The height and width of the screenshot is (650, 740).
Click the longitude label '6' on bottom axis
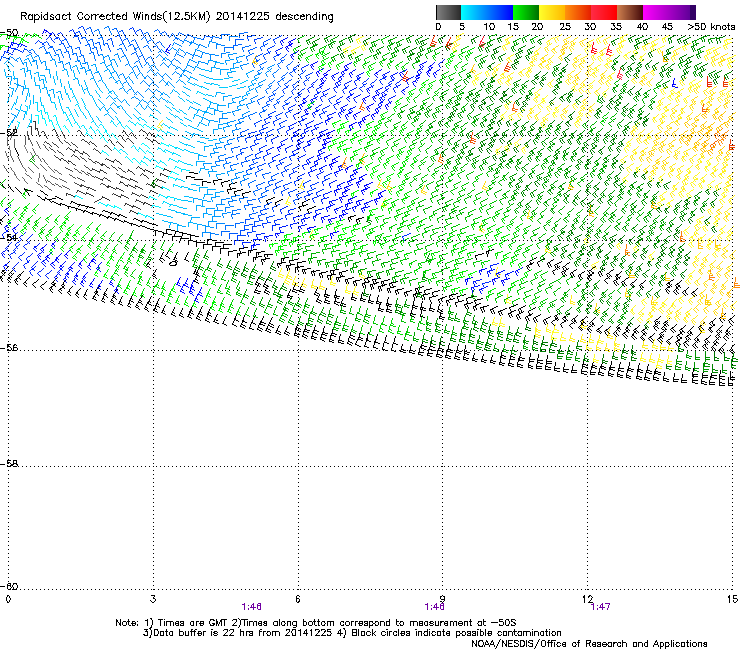298,599
